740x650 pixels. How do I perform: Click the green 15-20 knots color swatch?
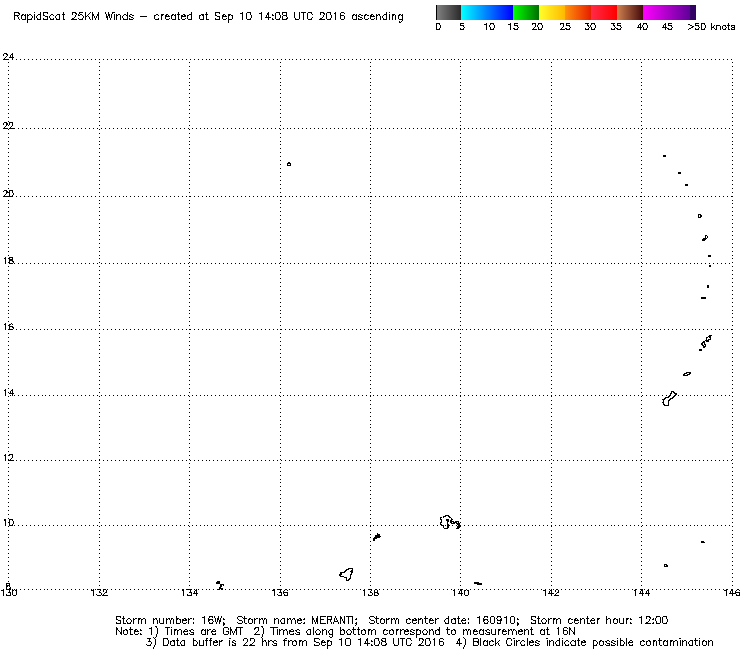coord(526,12)
